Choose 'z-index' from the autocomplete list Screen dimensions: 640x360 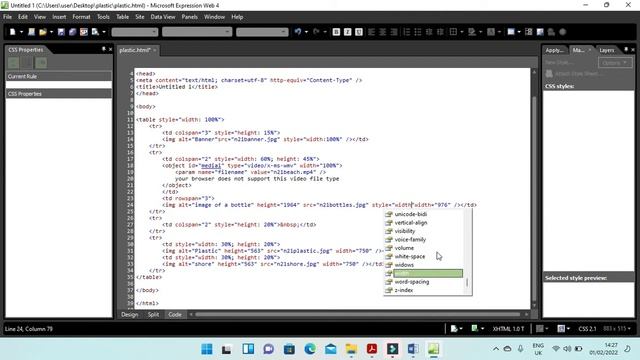coord(404,290)
